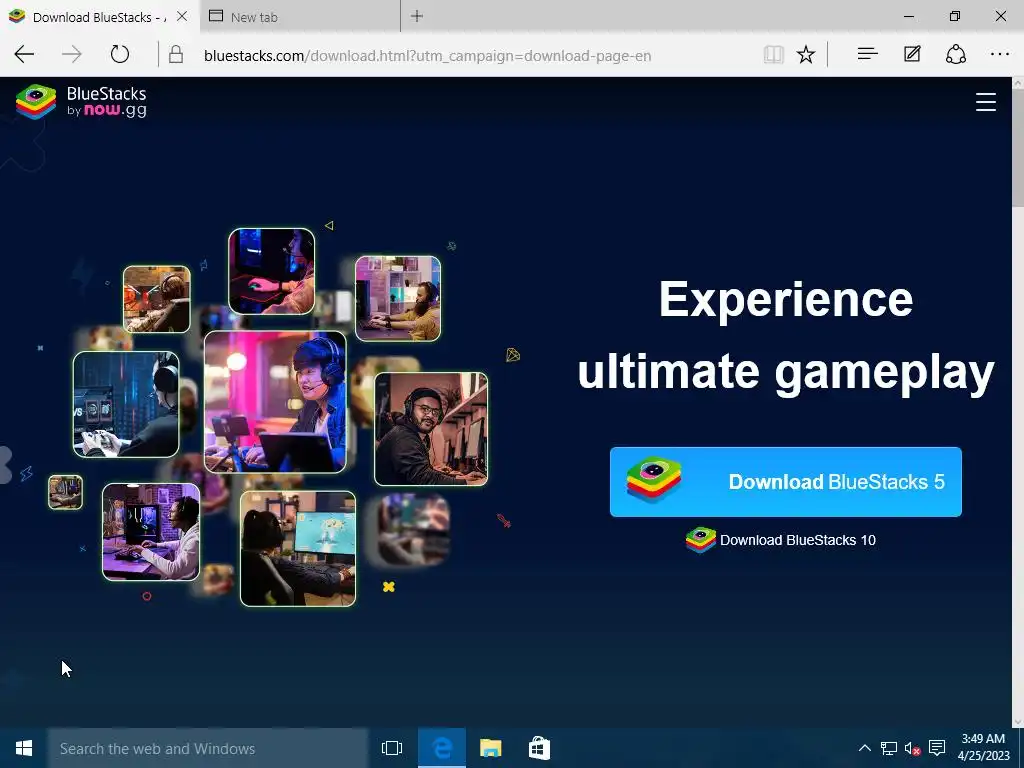Click BlueStacks by now.gg logo
This screenshot has width=1024, height=768.
(81, 102)
